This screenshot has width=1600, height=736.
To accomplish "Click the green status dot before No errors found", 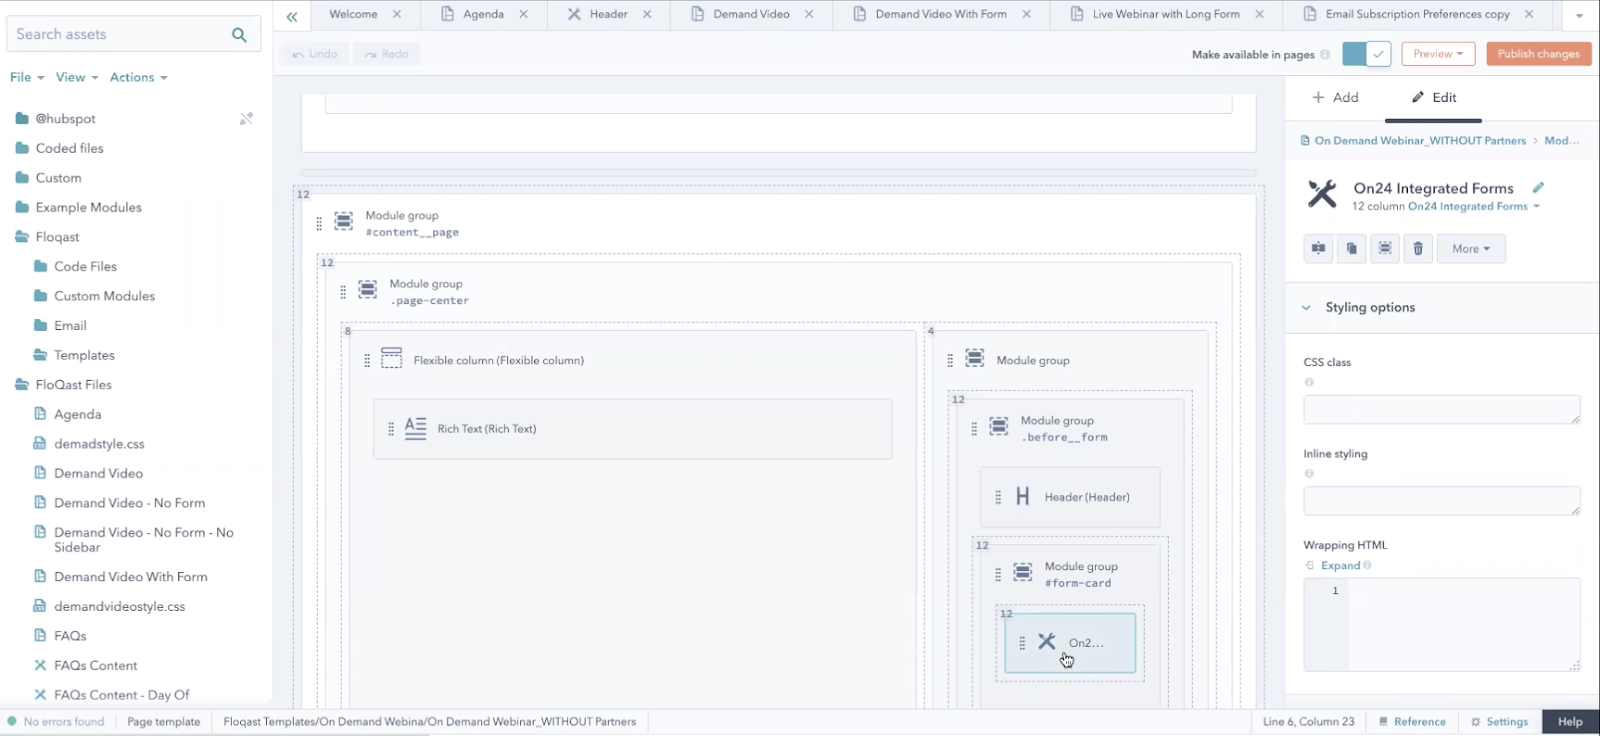I will point(12,721).
